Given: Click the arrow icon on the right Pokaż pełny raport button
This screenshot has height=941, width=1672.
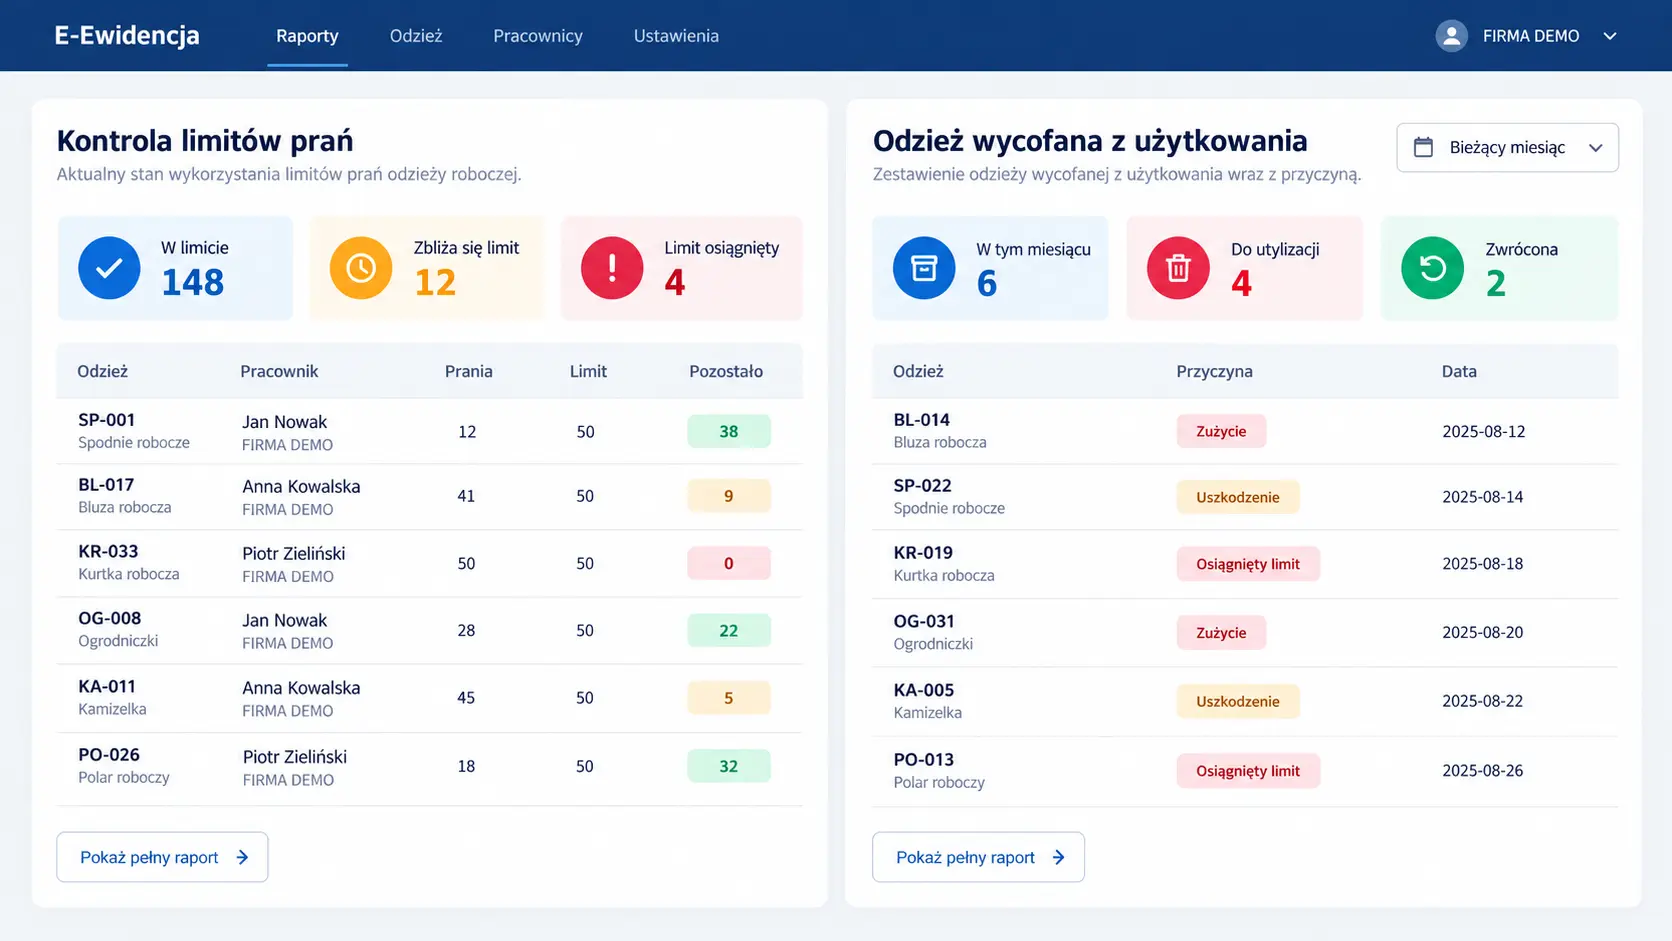Looking at the screenshot, I should click(x=1058, y=857).
